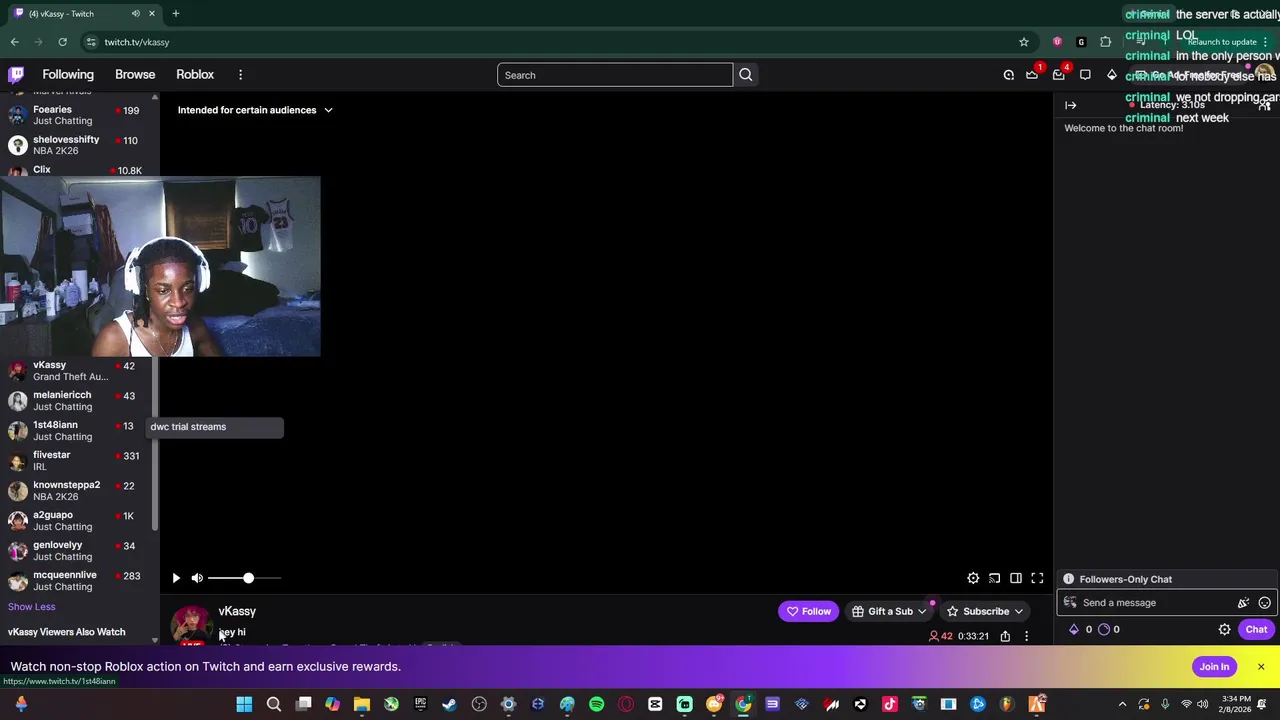Play the paused stream
1280x720 pixels.
pos(176,578)
